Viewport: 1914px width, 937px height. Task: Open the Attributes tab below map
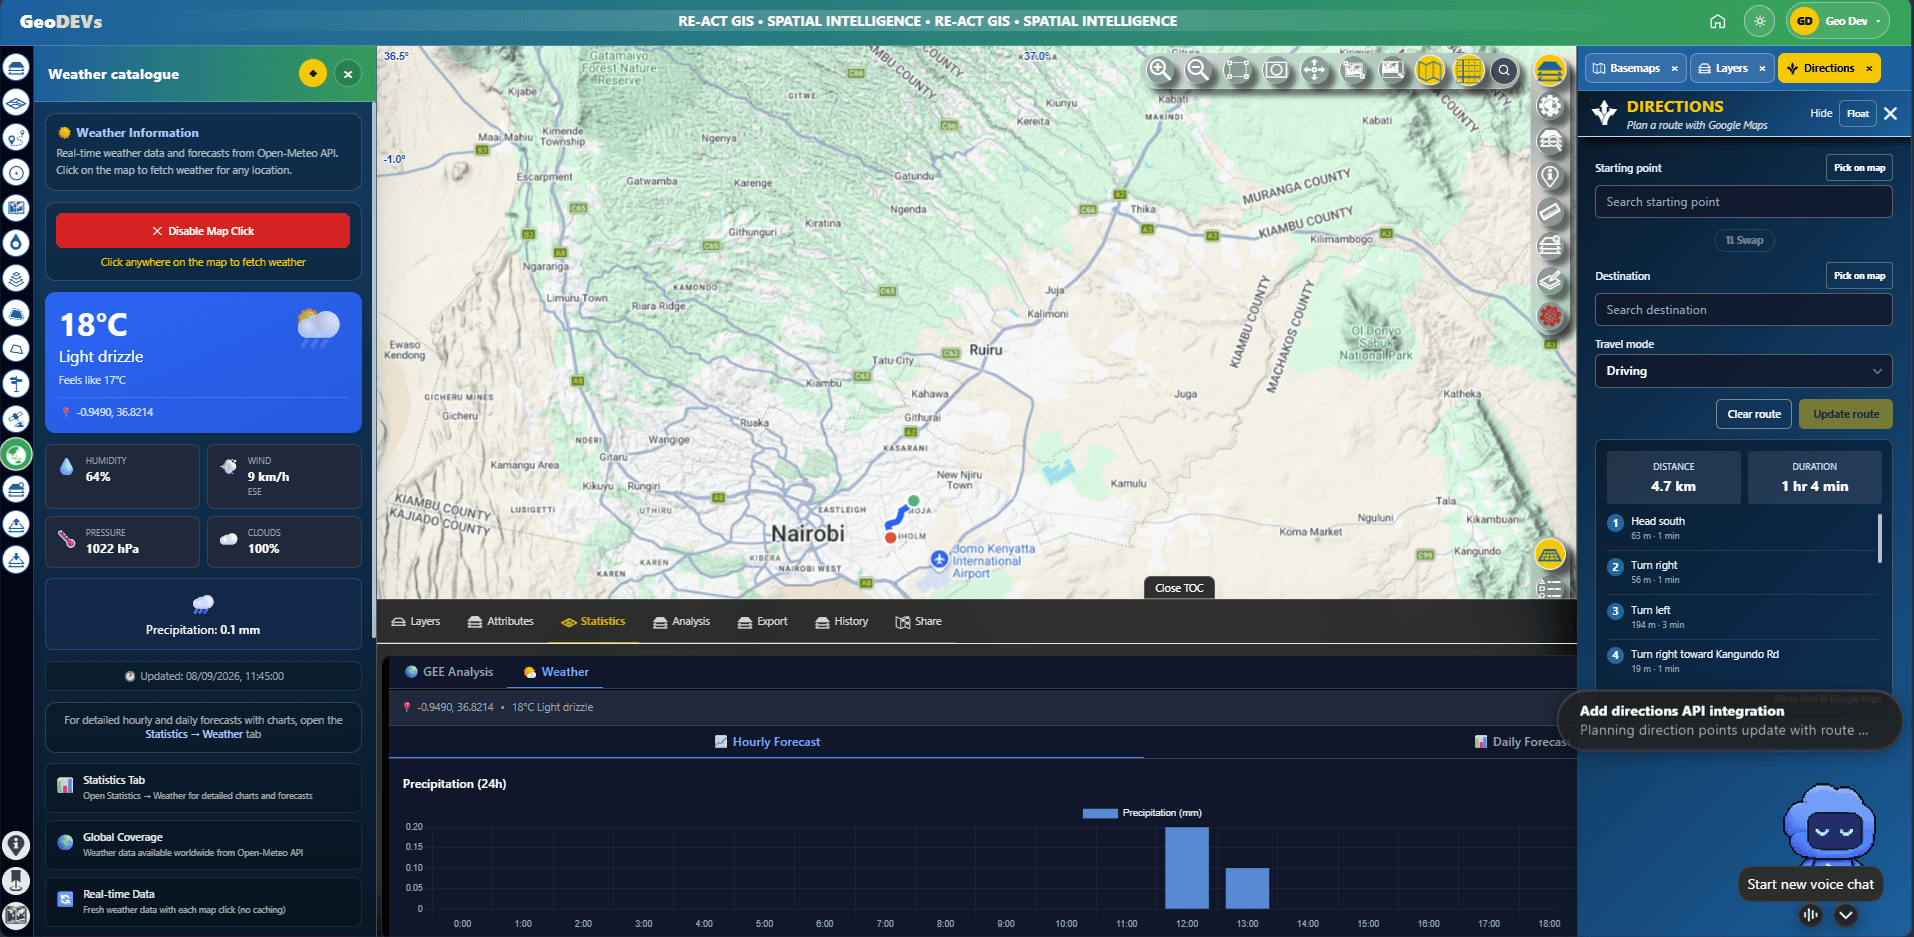point(501,621)
